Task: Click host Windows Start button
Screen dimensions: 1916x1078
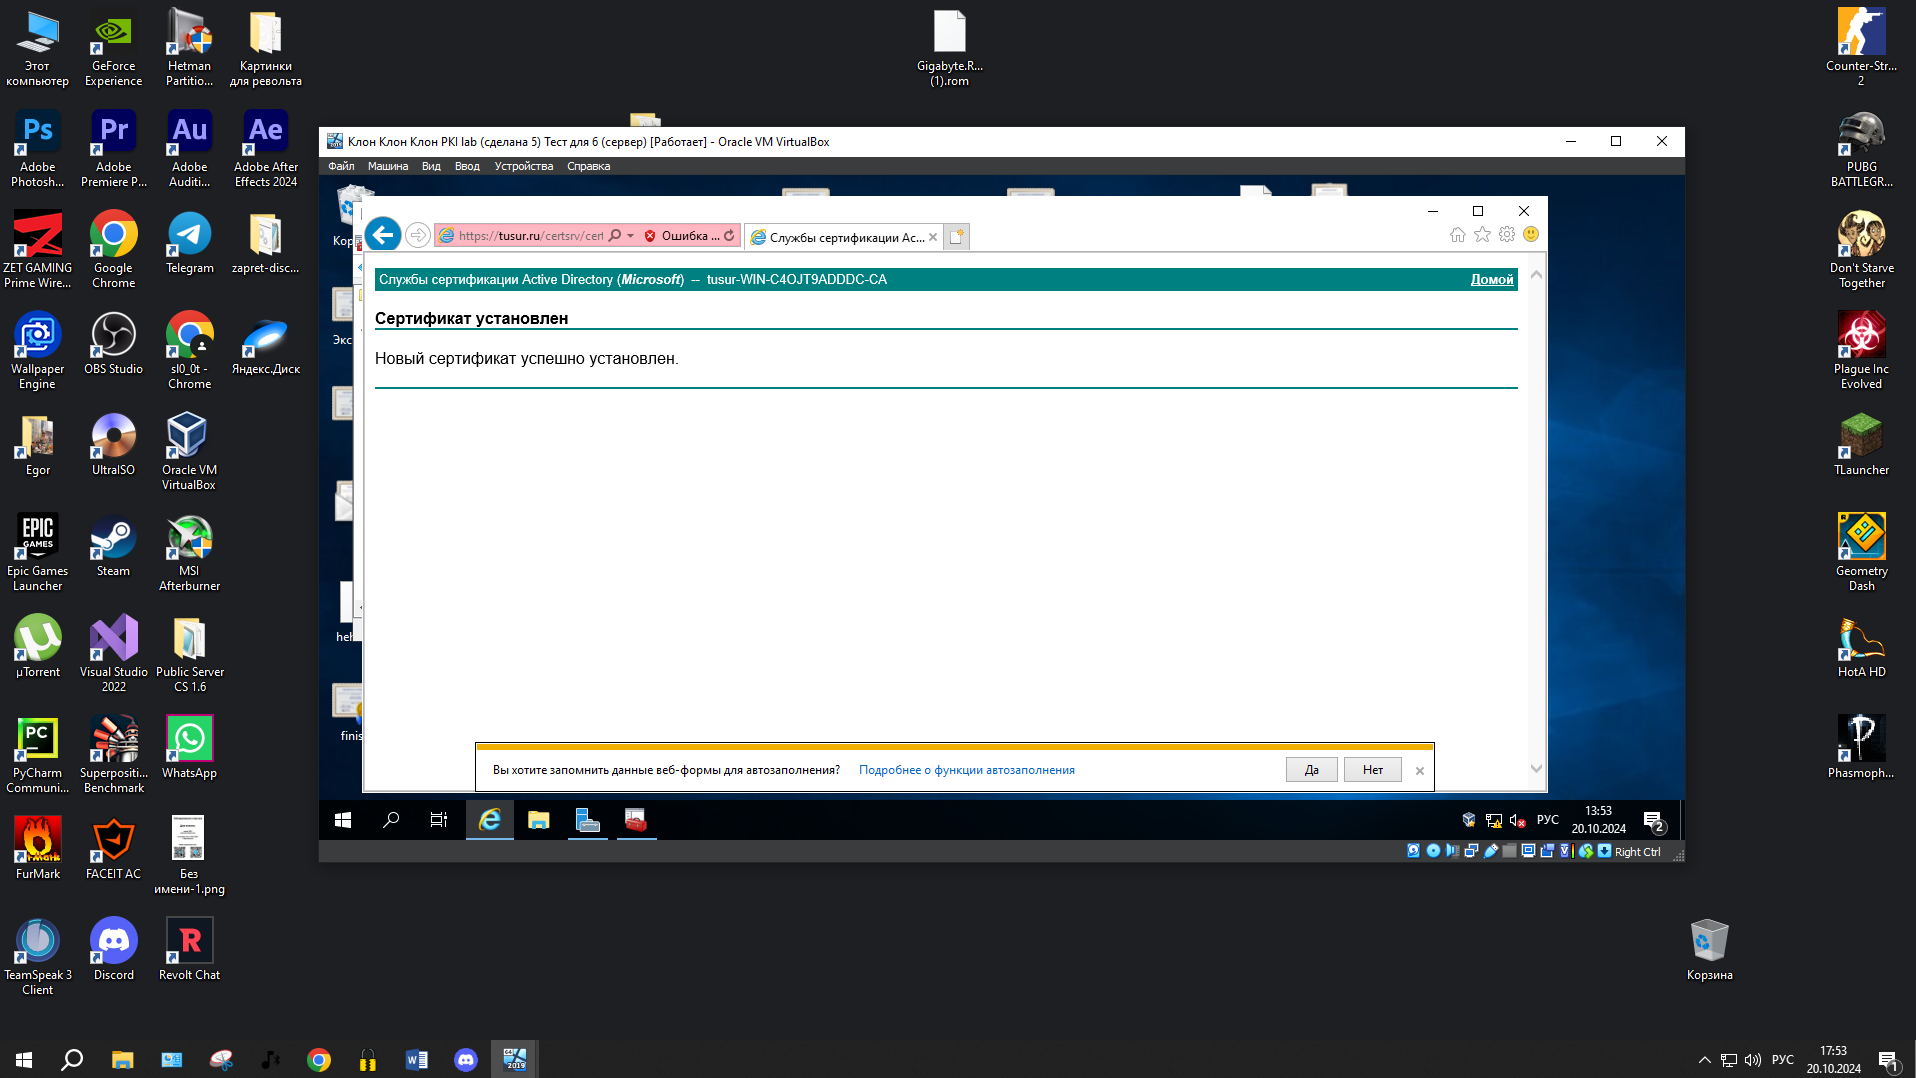Action: 24,1059
